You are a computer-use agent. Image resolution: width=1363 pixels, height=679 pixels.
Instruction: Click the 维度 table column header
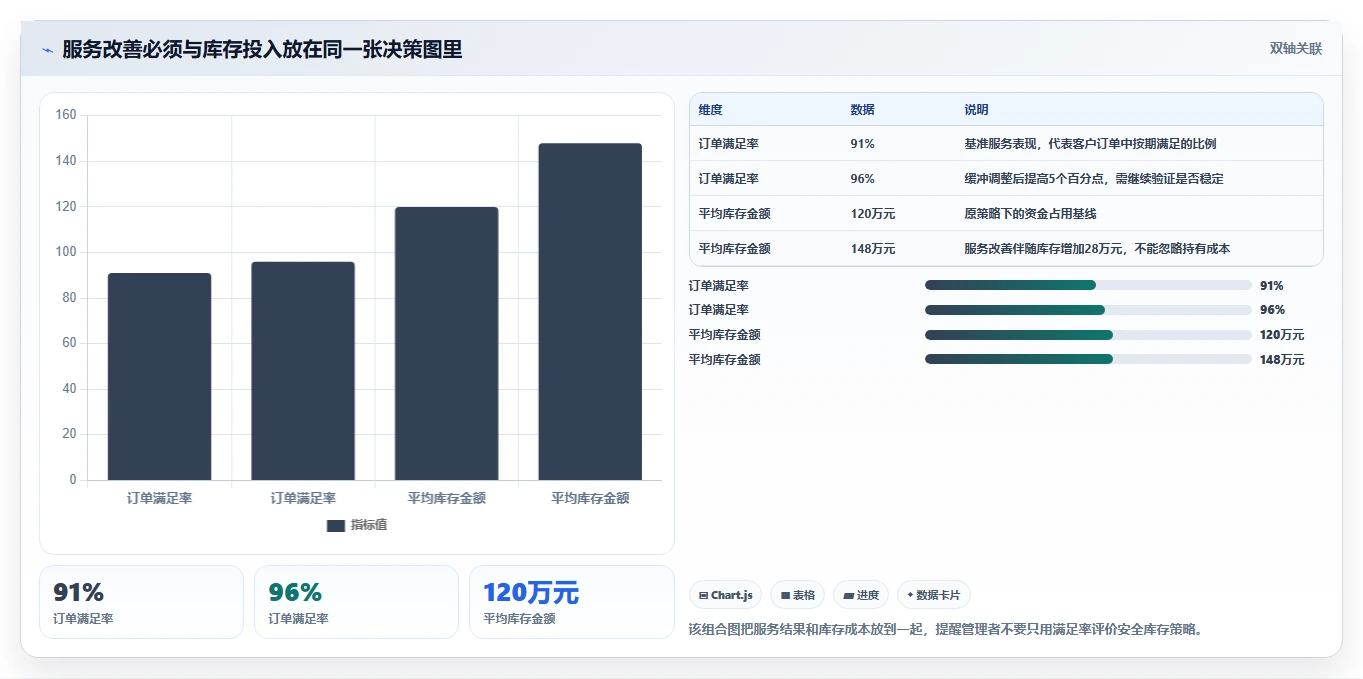pos(711,110)
